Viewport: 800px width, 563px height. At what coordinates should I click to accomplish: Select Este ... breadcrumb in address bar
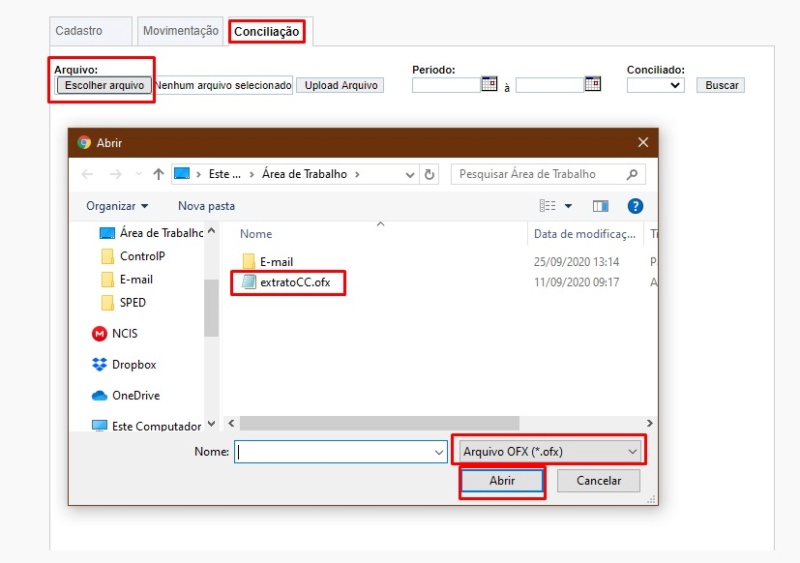pos(224,174)
